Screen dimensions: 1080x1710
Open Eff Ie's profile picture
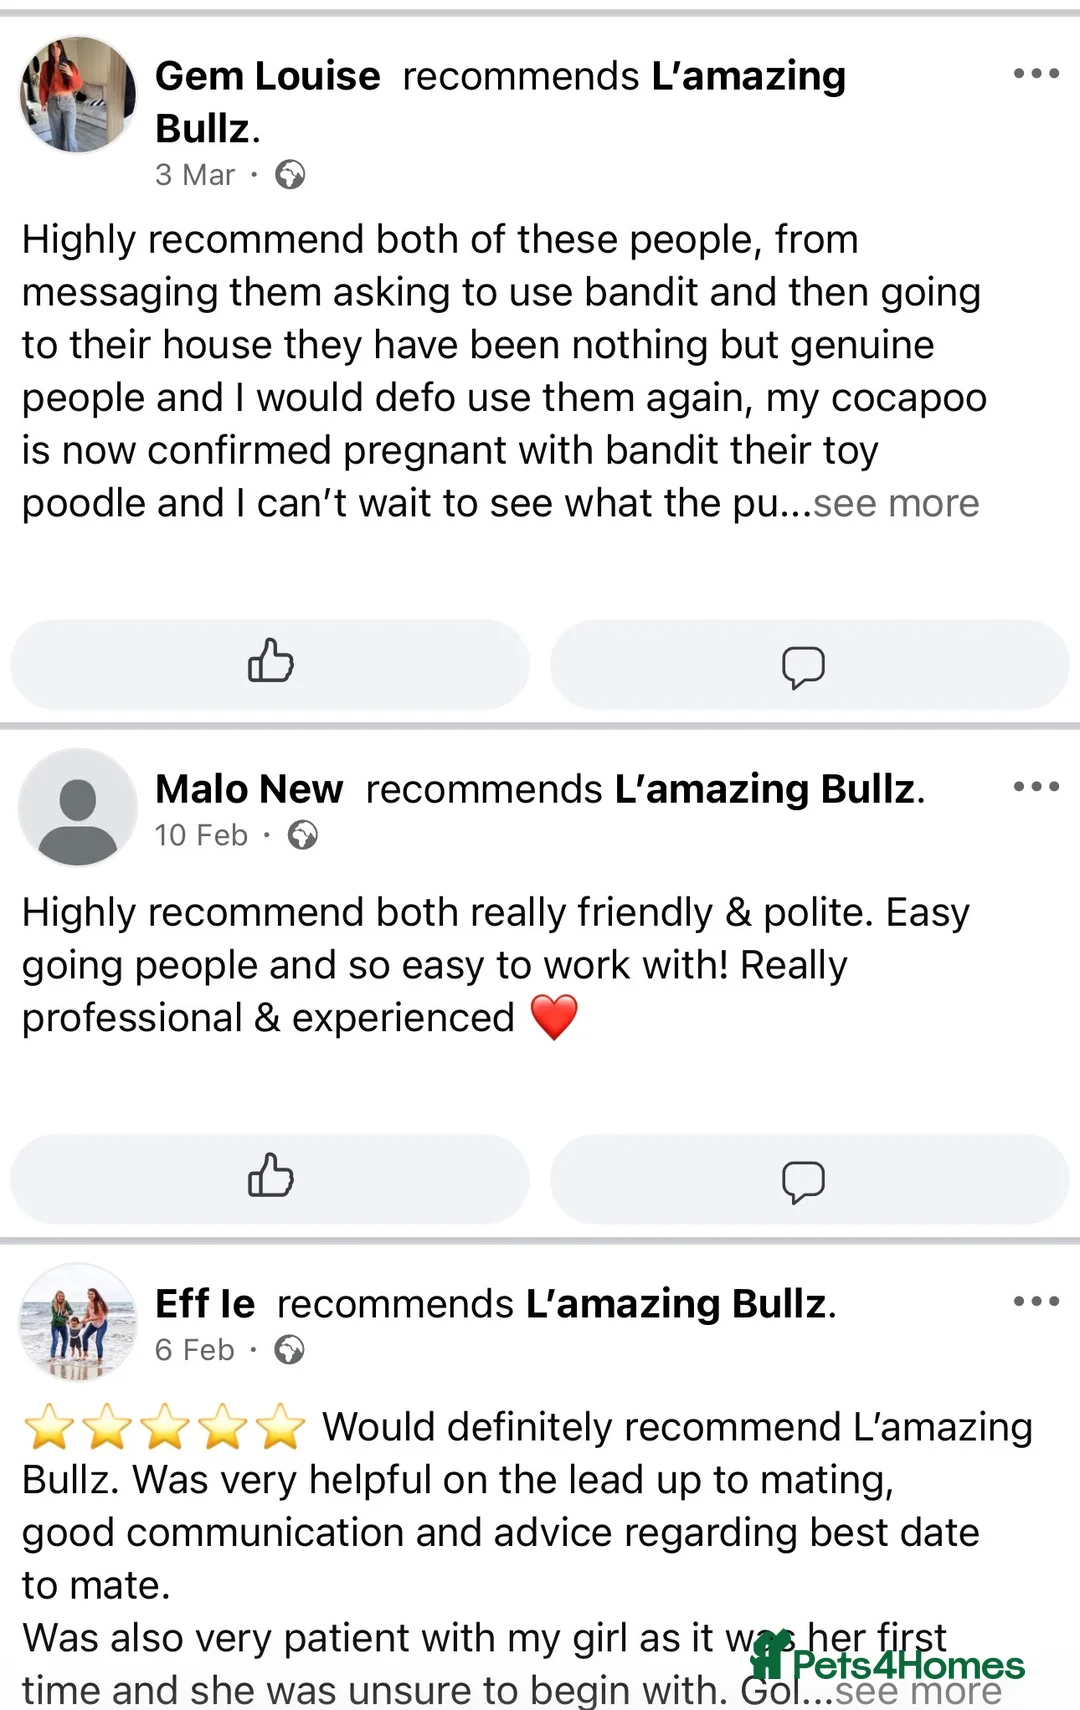click(x=78, y=1321)
